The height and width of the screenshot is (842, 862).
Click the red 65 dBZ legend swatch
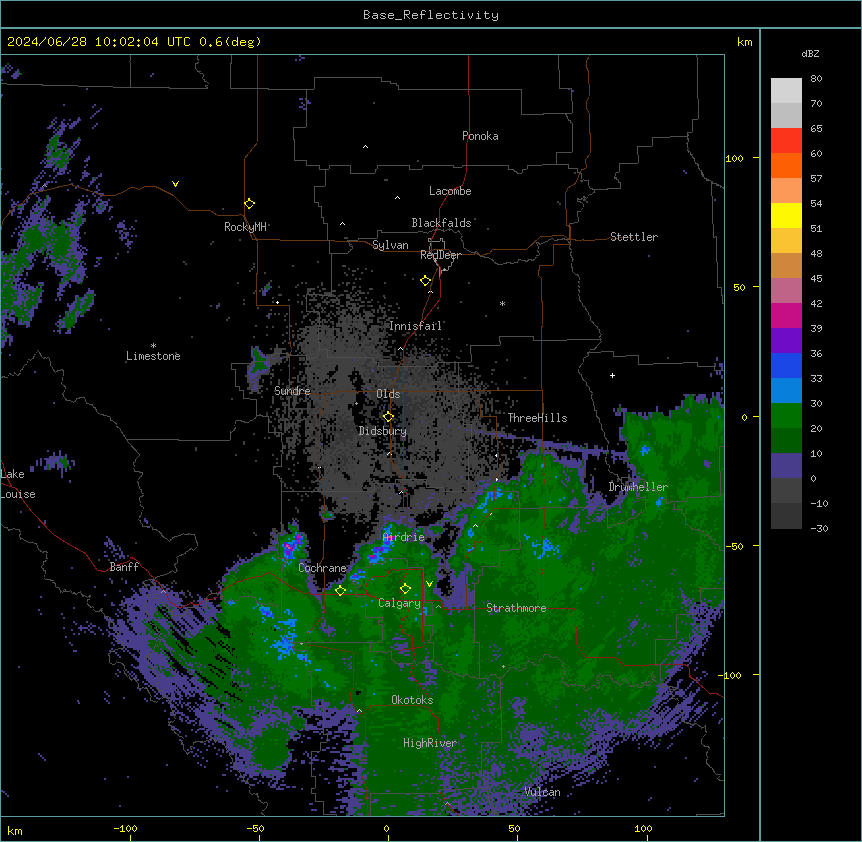coord(786,141)
